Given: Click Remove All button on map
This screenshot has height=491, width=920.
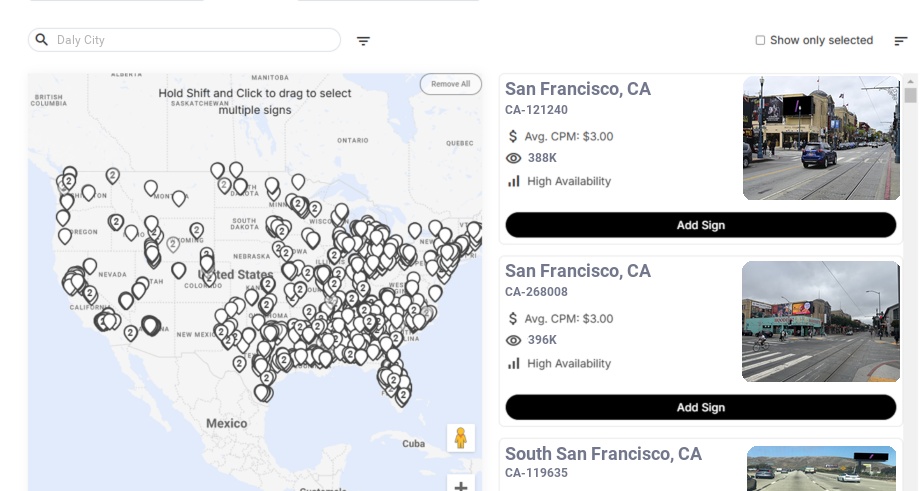Looking at the screenshot, I should [x=450, y=84].
